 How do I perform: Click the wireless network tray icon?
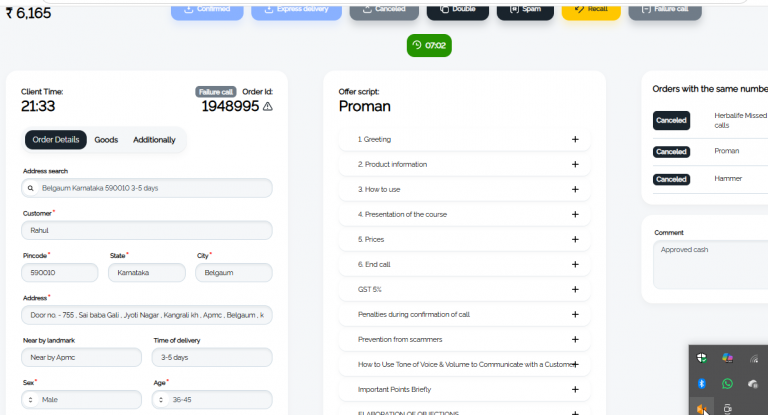pos(753,359)
